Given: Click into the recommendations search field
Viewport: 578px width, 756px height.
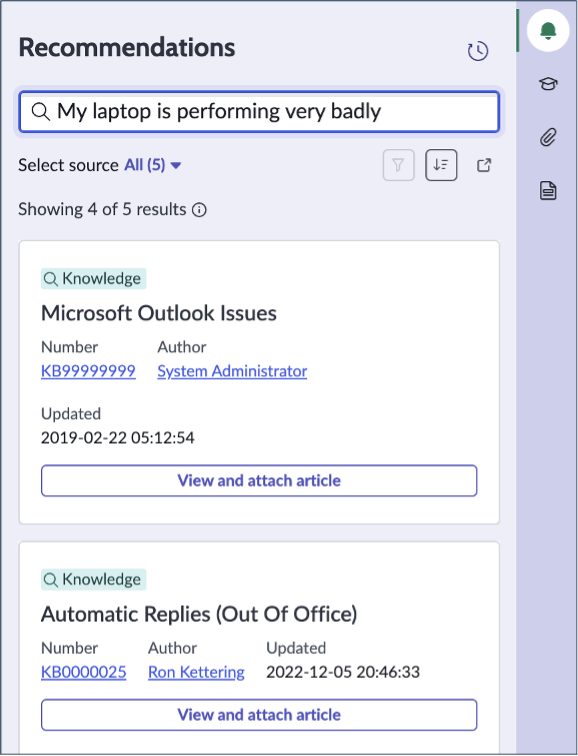Looking at the screenshot, I should point(259,111).
